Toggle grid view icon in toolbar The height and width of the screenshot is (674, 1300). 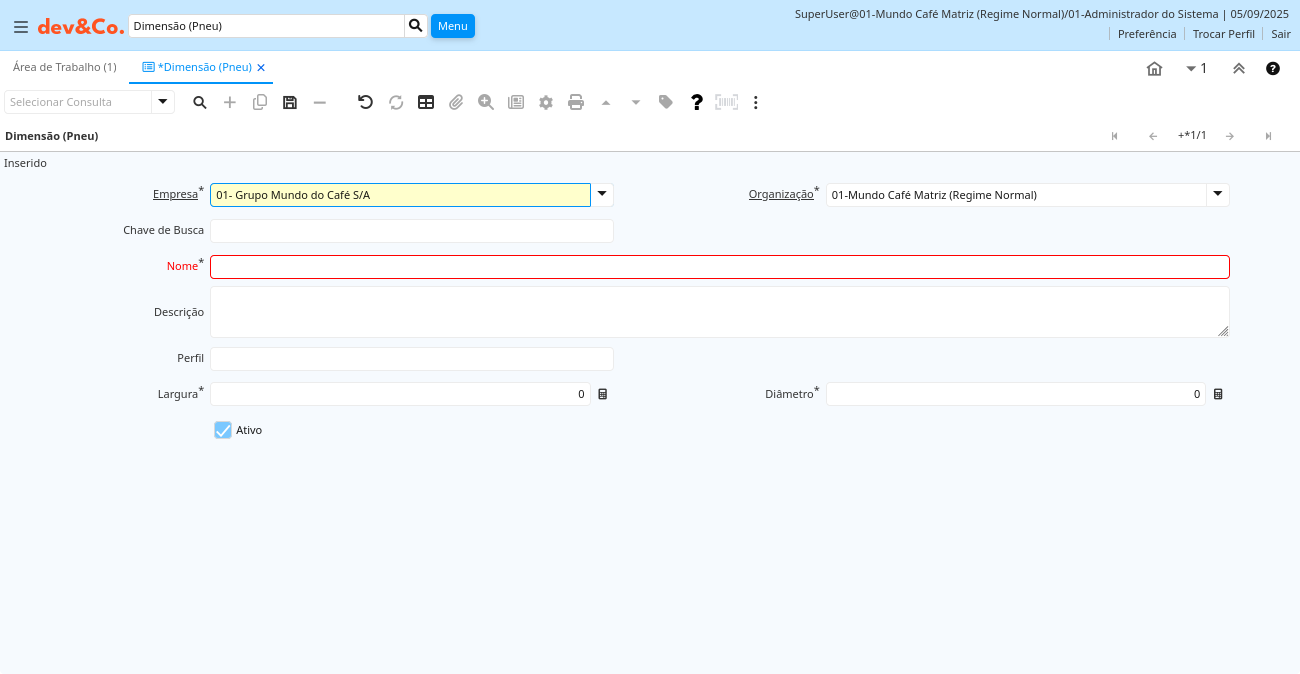click(x=426, y=102)
